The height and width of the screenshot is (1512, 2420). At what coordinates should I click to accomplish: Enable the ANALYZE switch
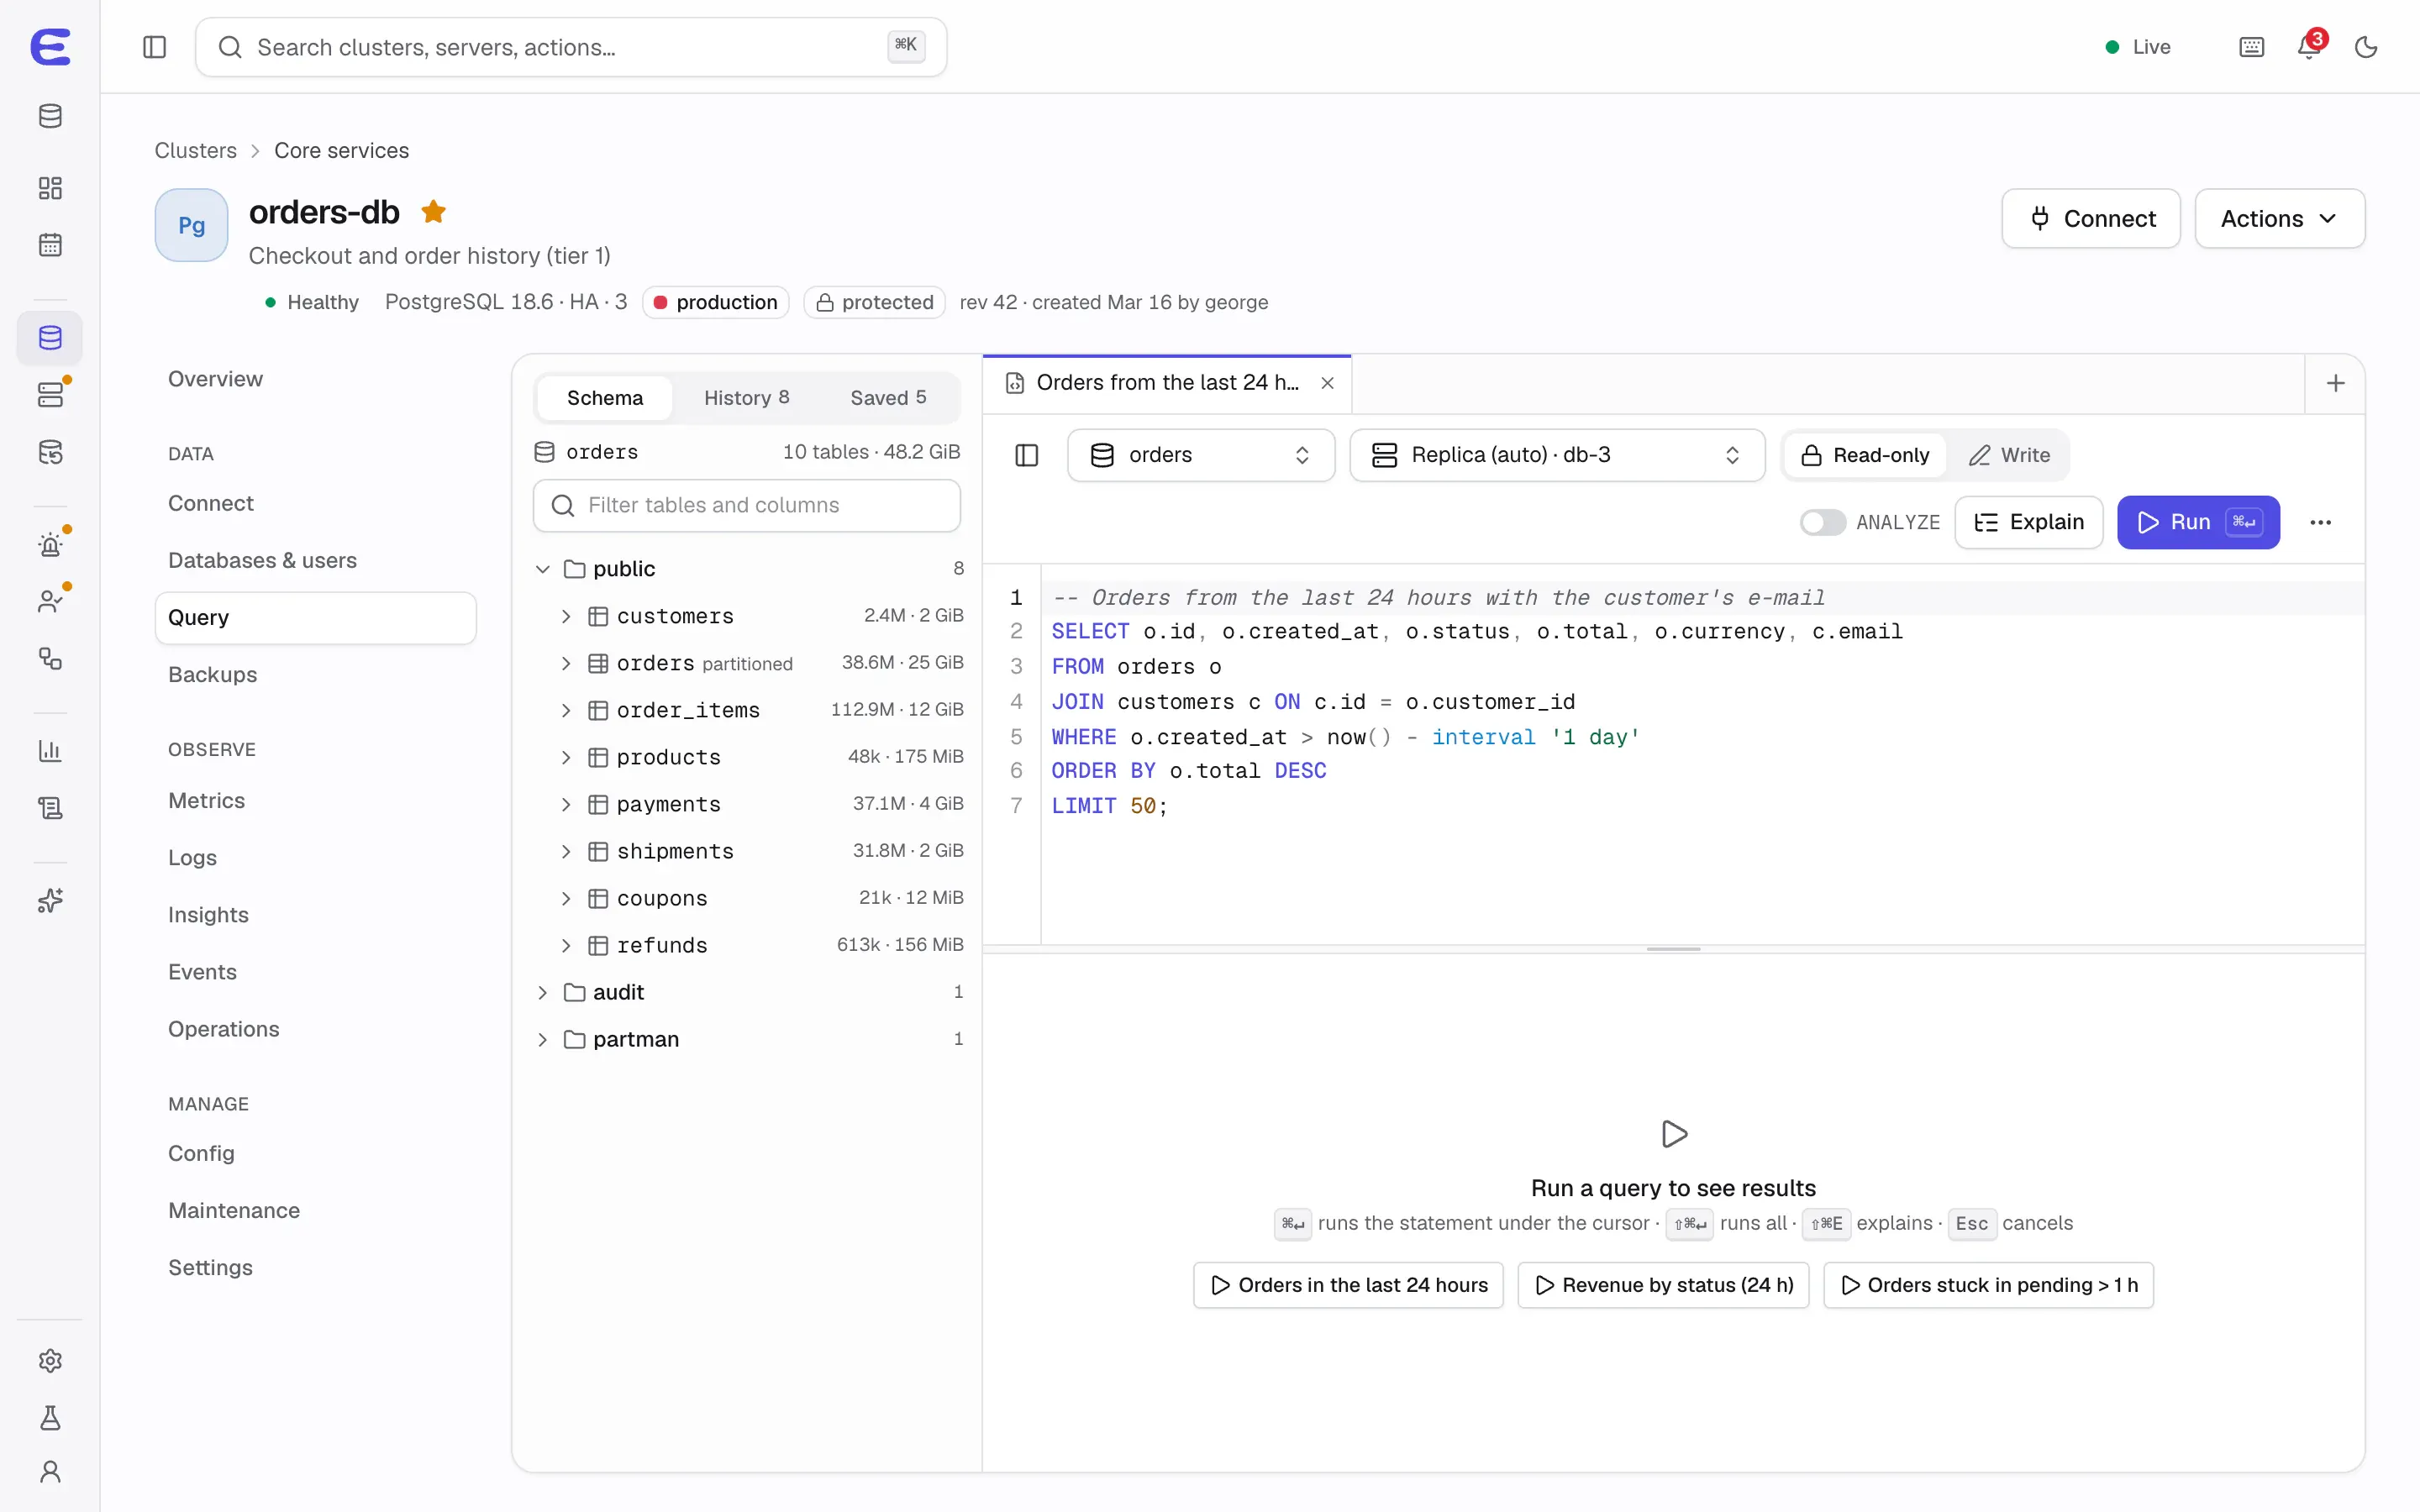(x=1822, y=522)
